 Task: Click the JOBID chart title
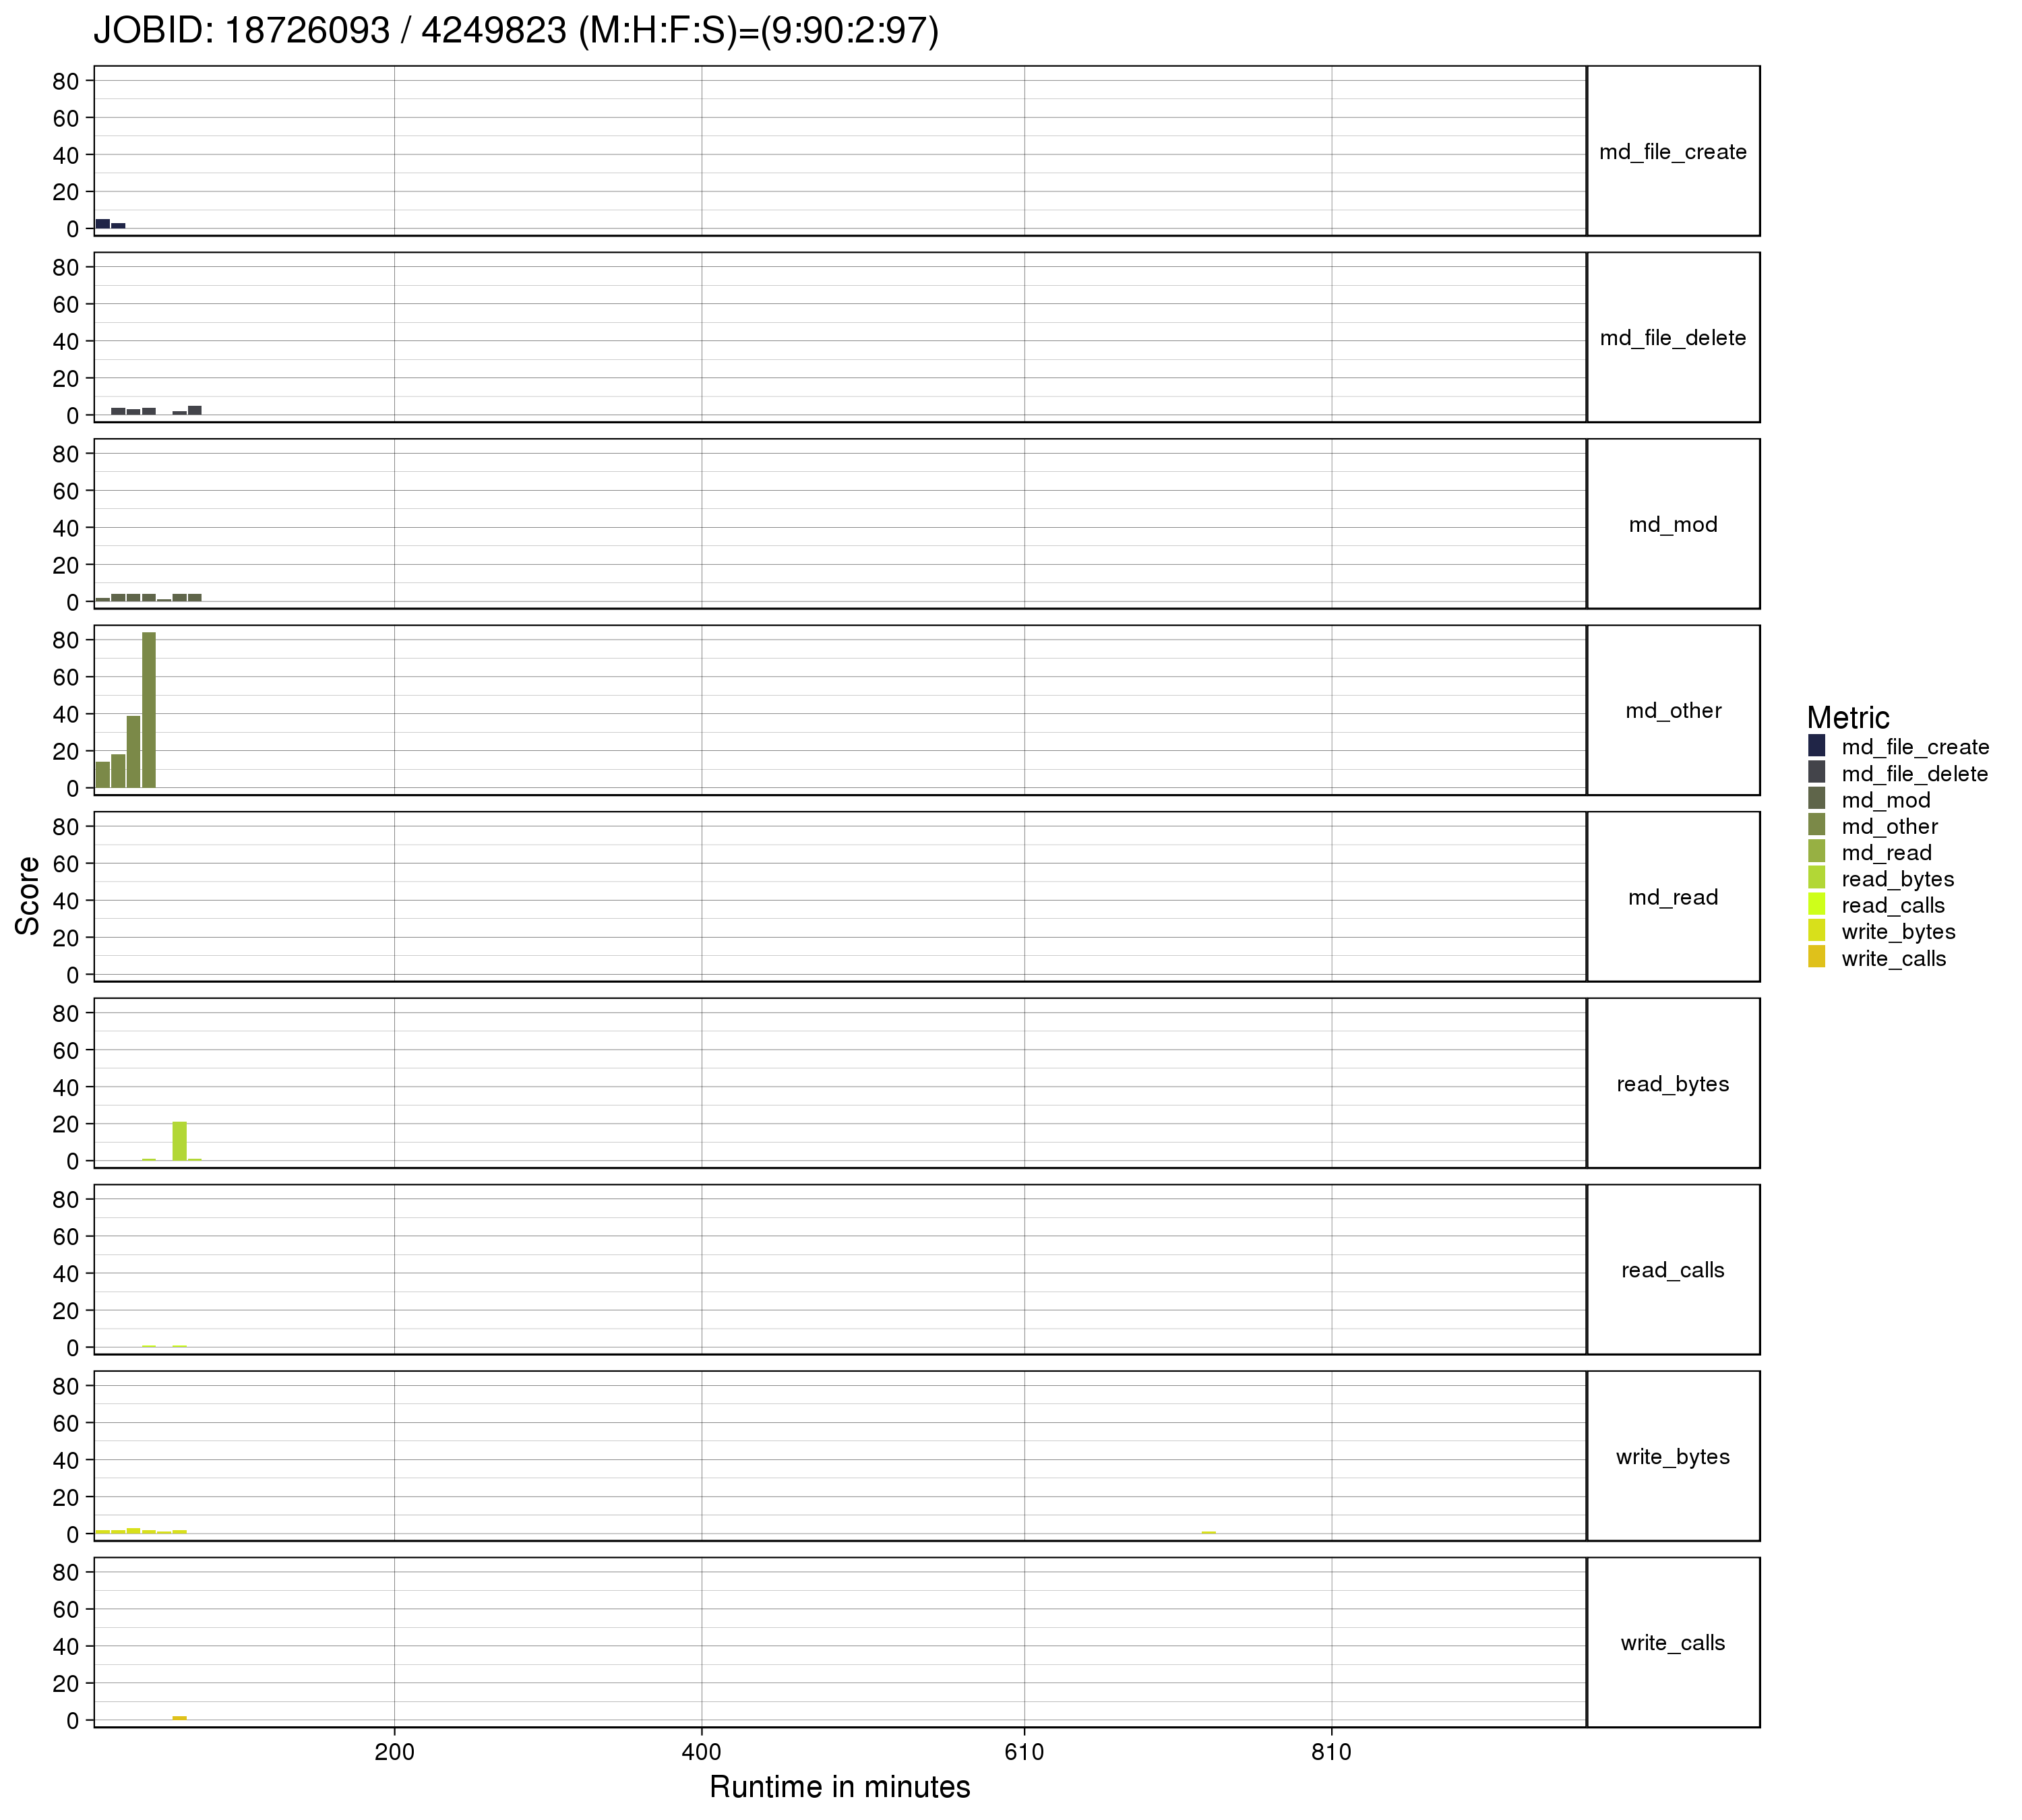click(x=516, y=31)
